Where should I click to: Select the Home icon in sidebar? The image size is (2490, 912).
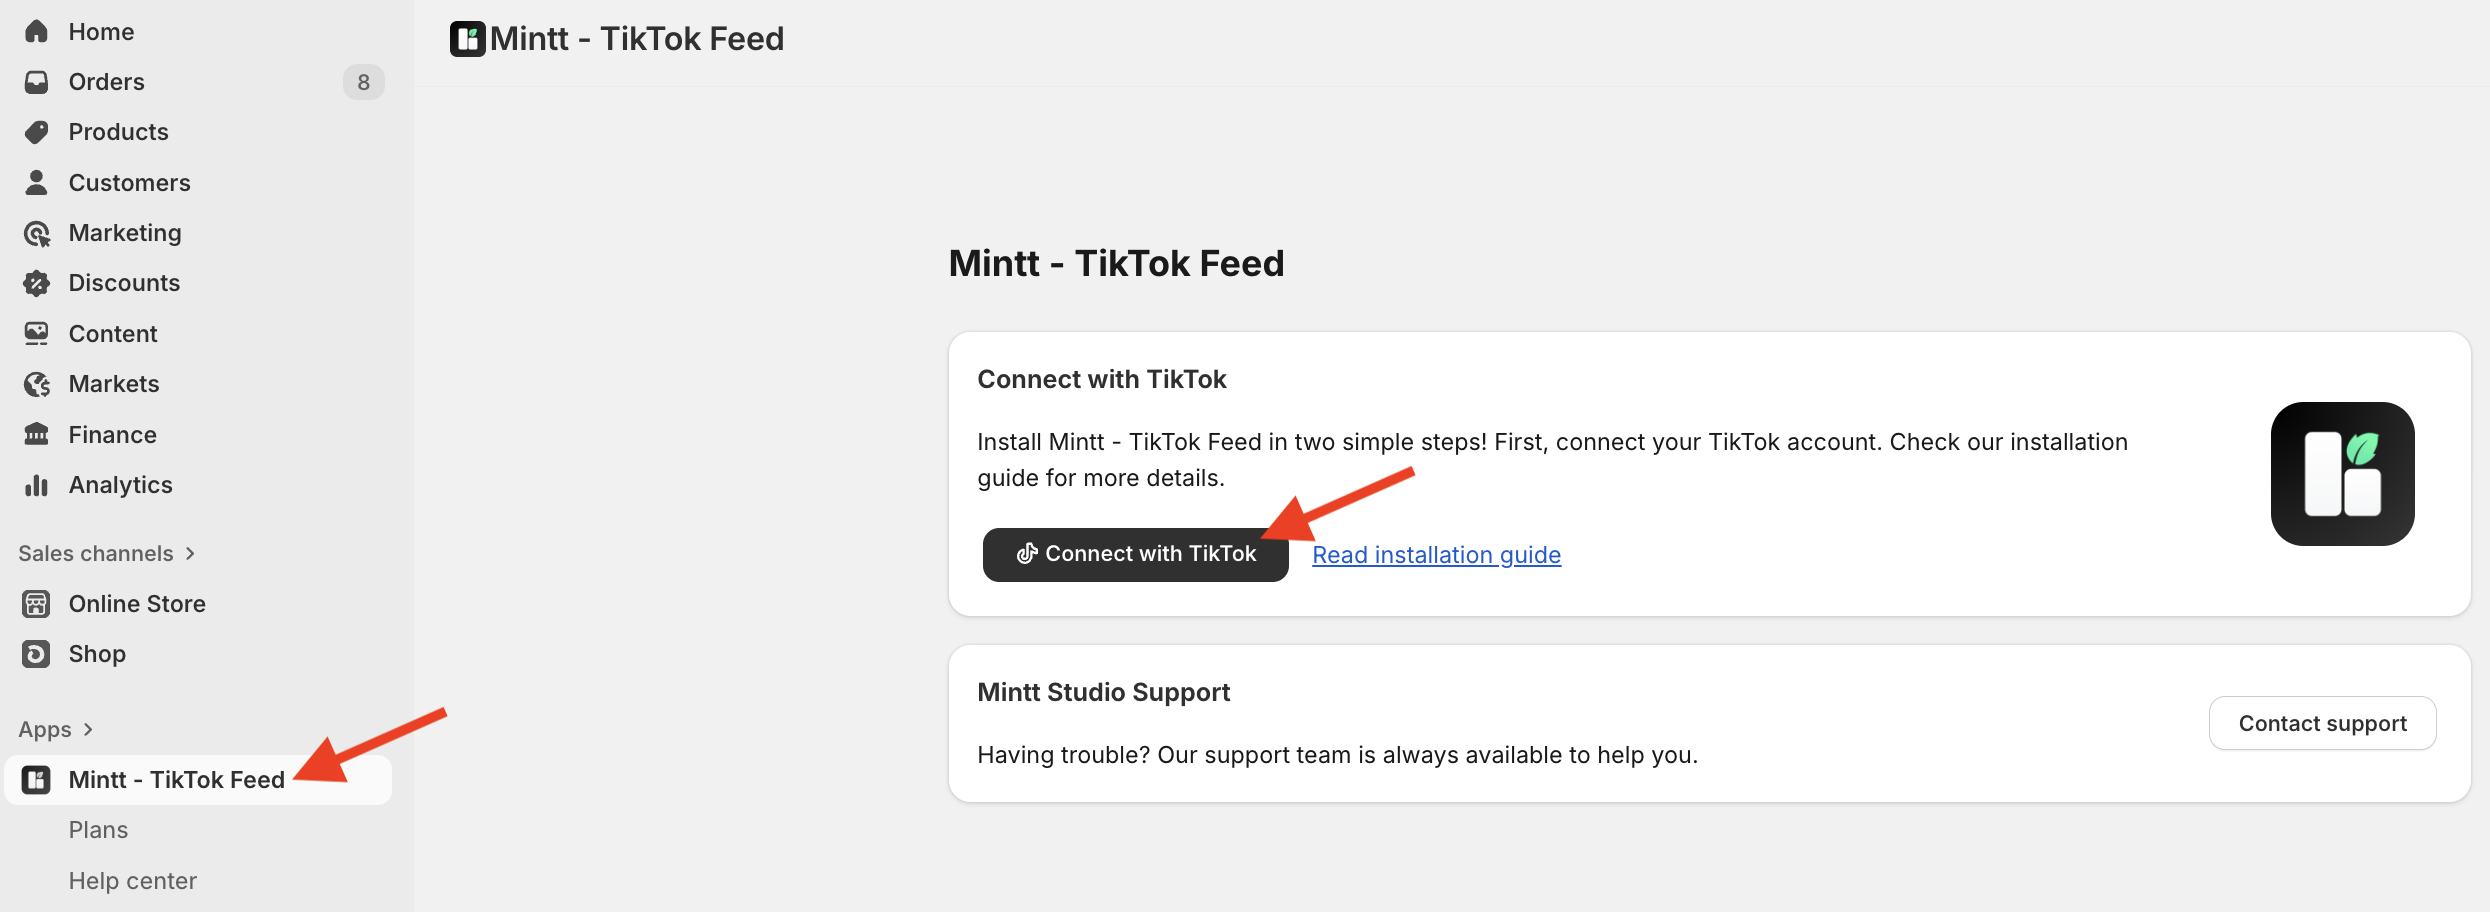point(36,31)
